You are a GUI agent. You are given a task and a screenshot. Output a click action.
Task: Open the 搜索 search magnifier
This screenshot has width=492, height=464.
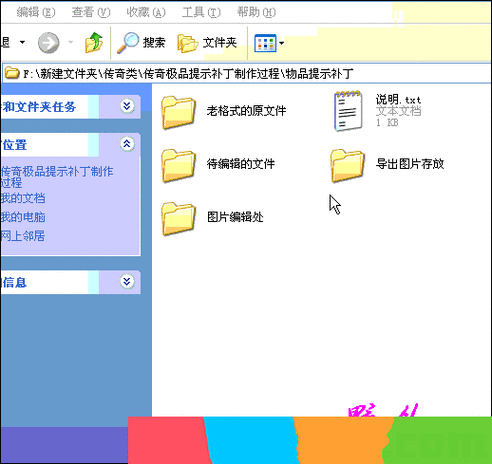(128, 42)
